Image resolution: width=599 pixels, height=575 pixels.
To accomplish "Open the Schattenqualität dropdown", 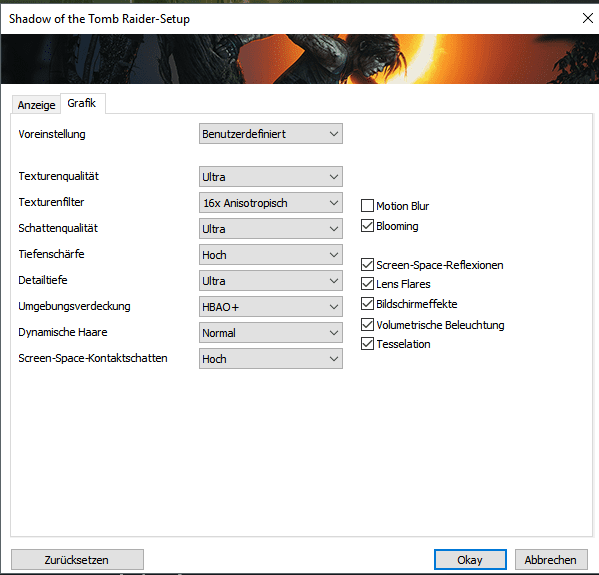I will tap(270, 228).
